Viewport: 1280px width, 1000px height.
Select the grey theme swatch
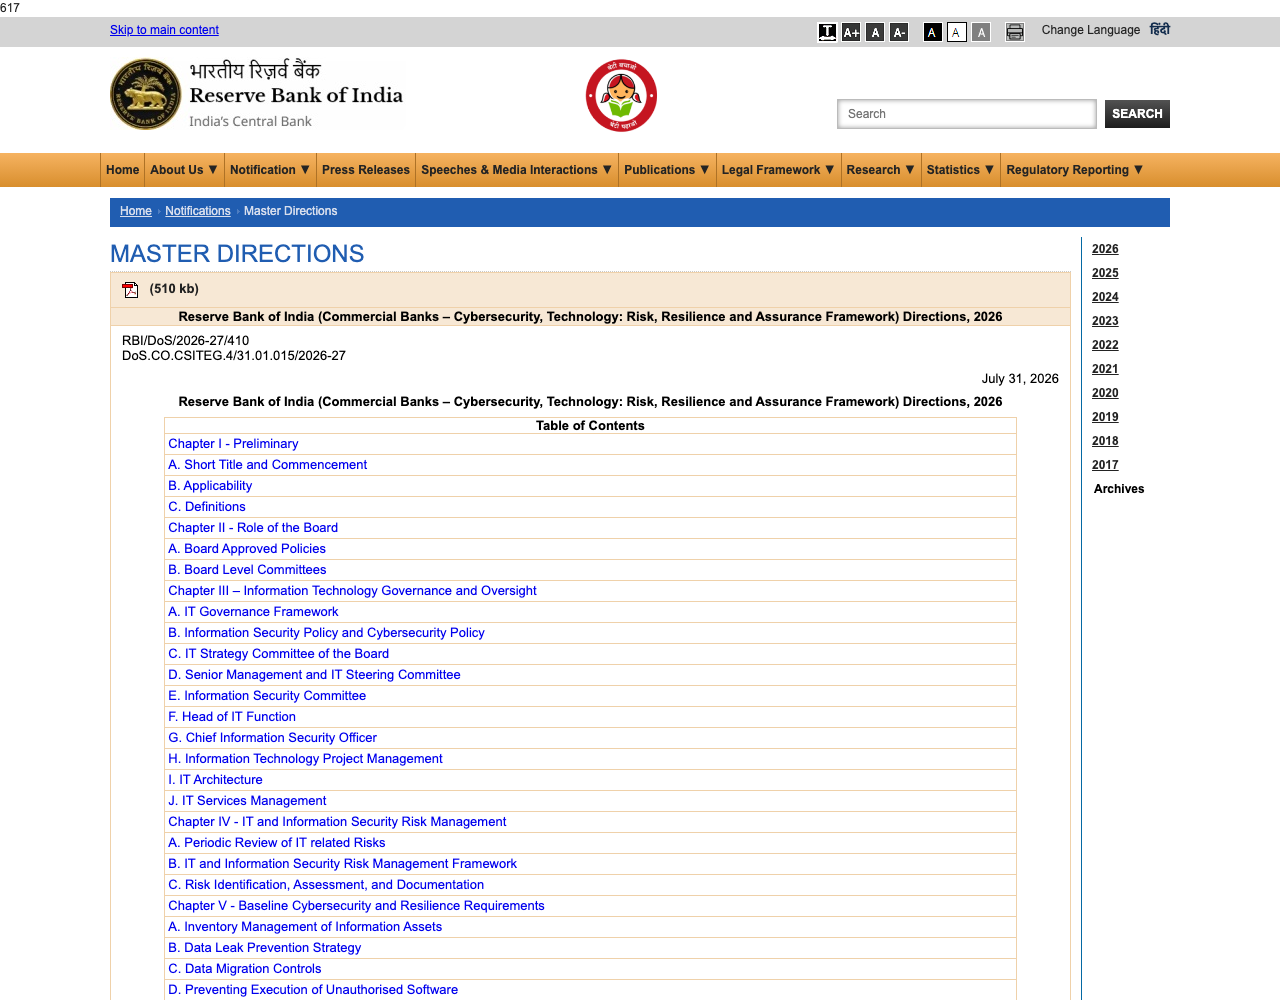coord(981,32)
